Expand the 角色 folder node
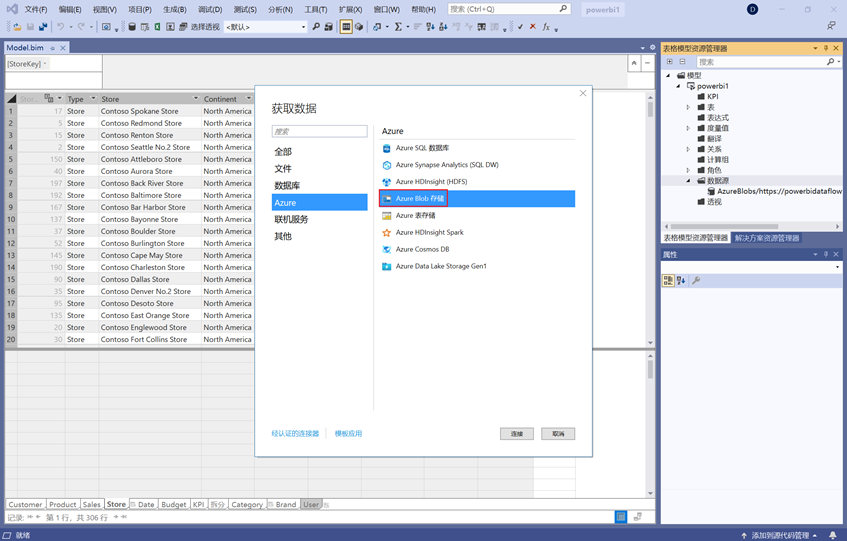The width and height of the screenshot is (847, 541). [688, 170]
